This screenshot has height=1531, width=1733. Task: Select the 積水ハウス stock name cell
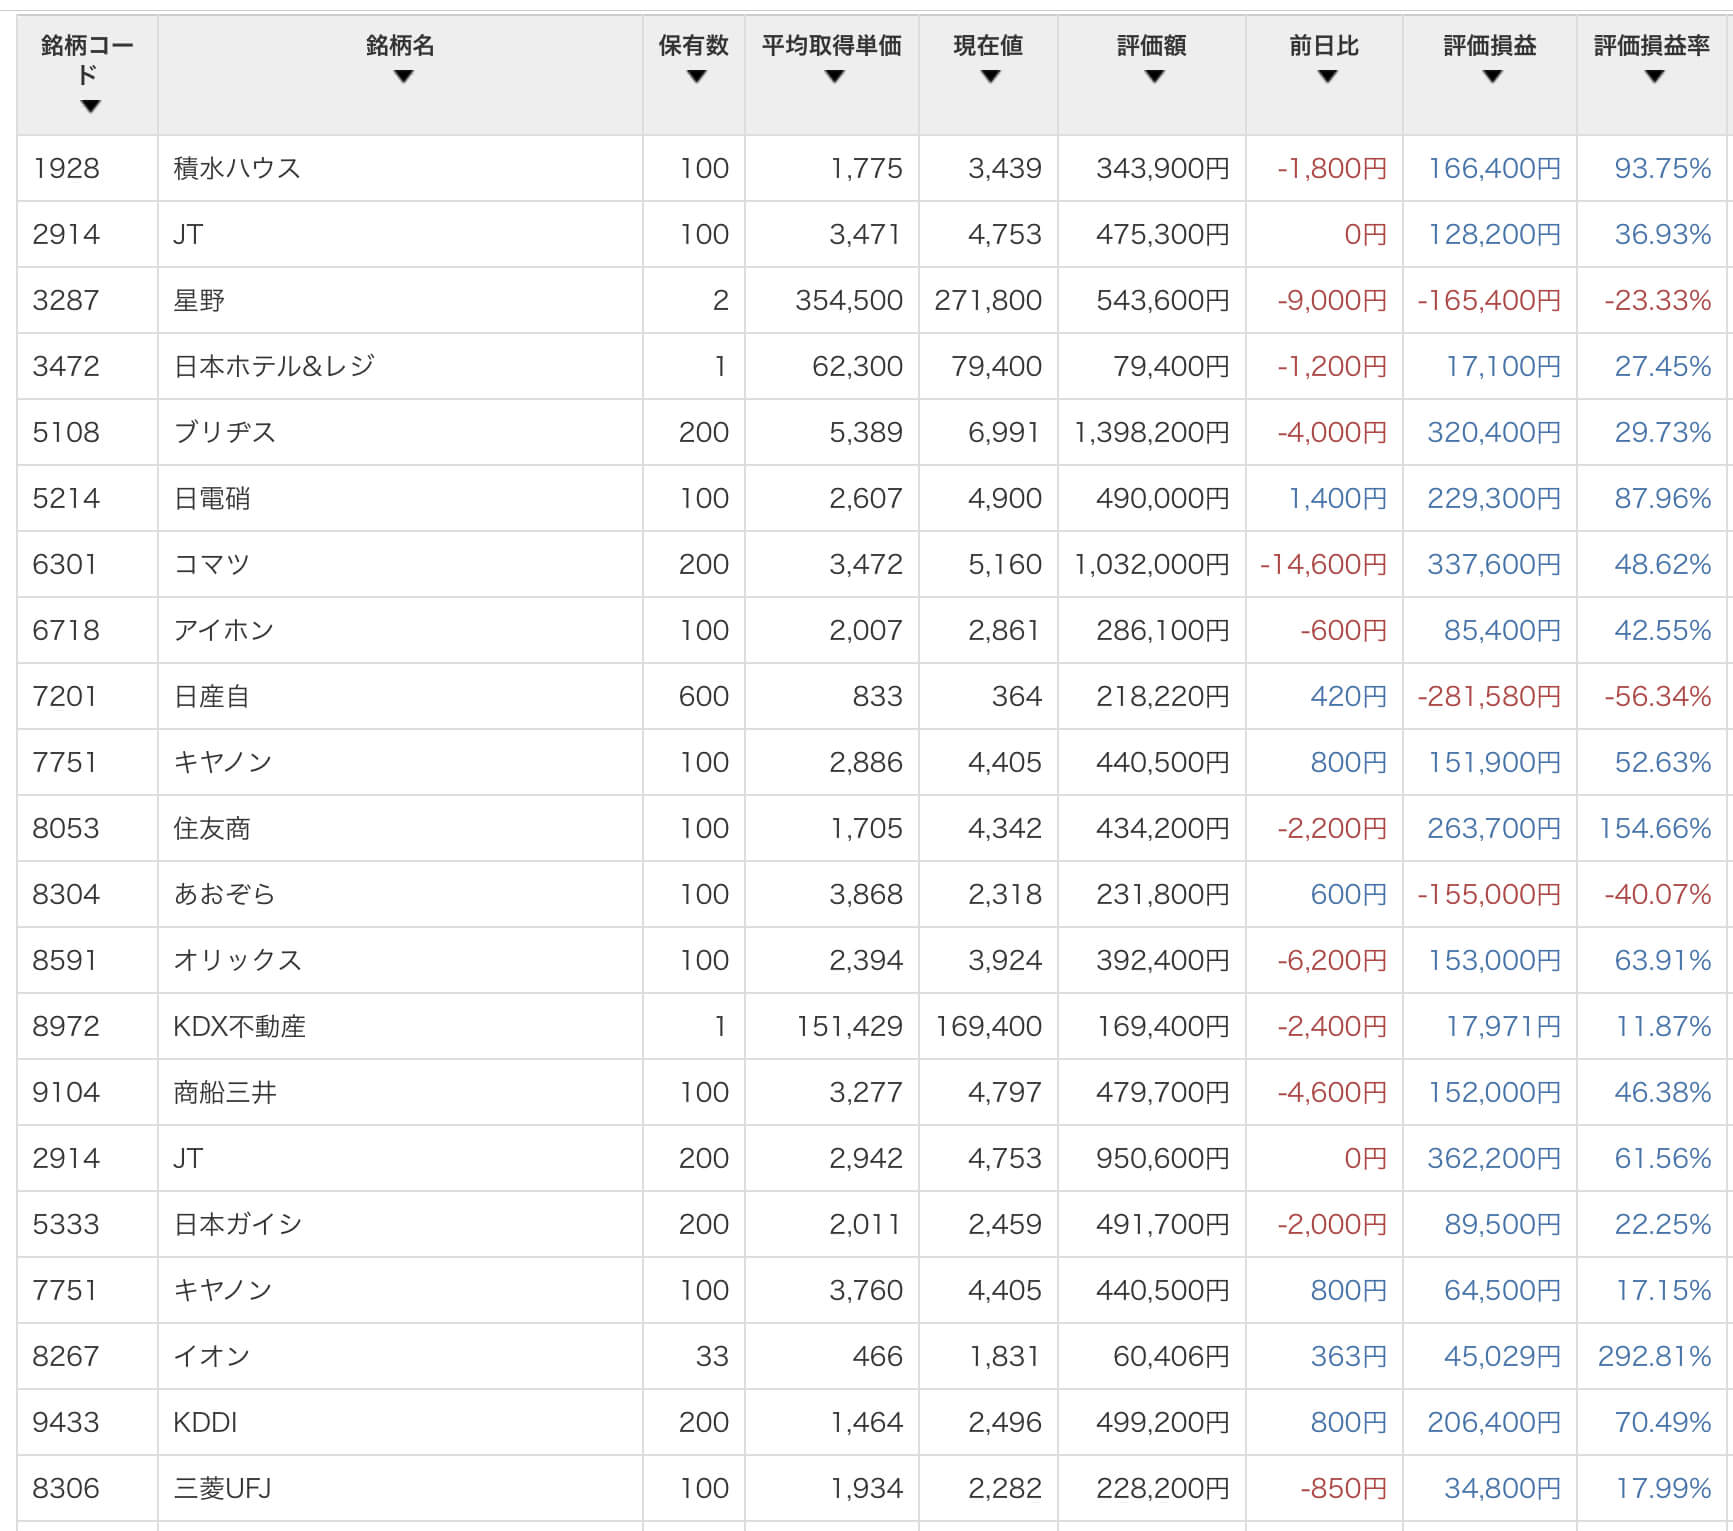point(237,168)
